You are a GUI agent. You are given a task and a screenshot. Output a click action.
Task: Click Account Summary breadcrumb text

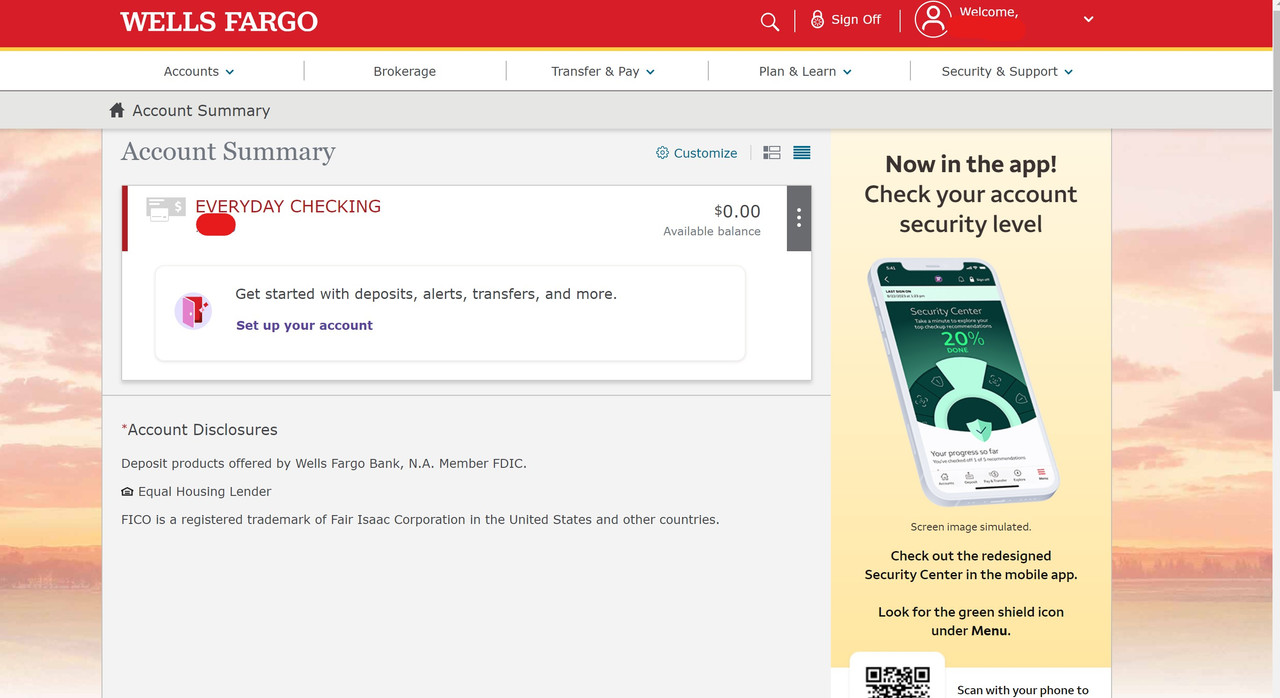click(201, 110)
